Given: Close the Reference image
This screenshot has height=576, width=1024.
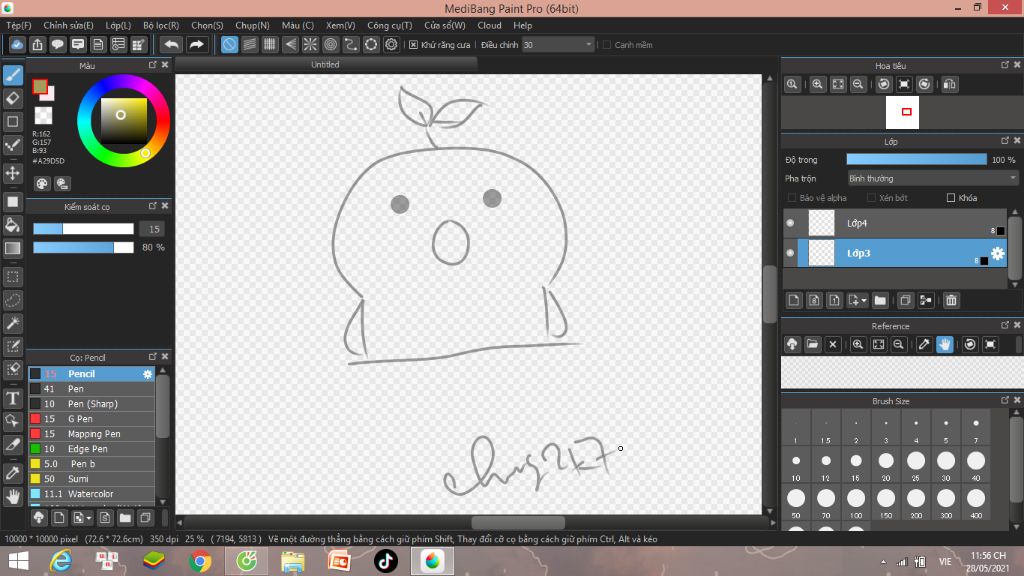Looking at the screenshot, I should click(x=833, y=344).
